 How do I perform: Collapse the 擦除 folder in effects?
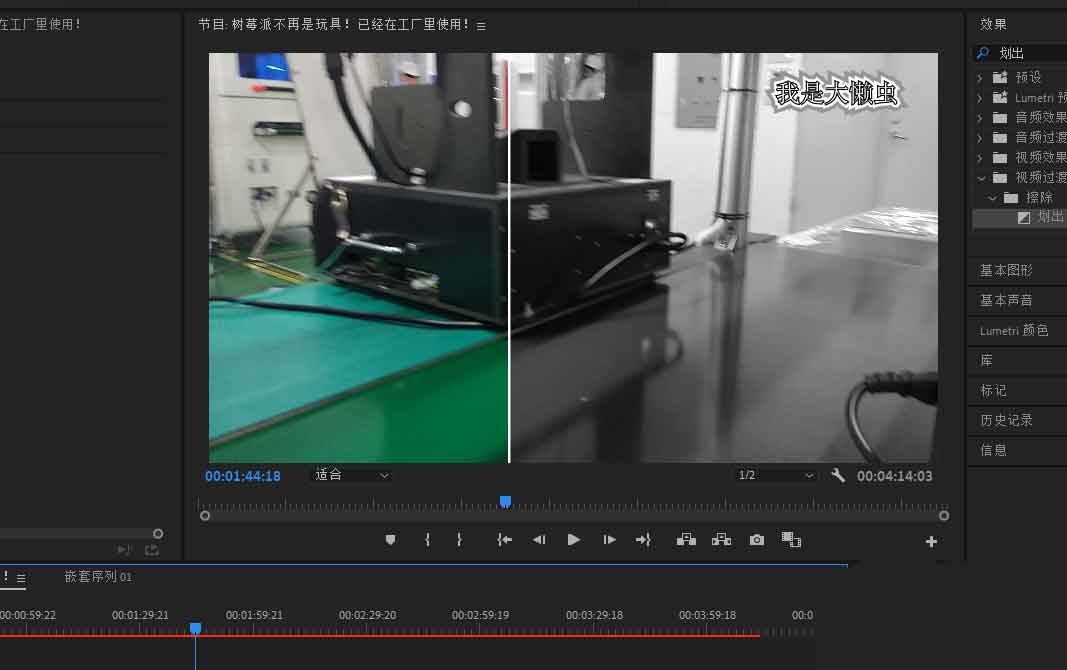click(993, 198)
